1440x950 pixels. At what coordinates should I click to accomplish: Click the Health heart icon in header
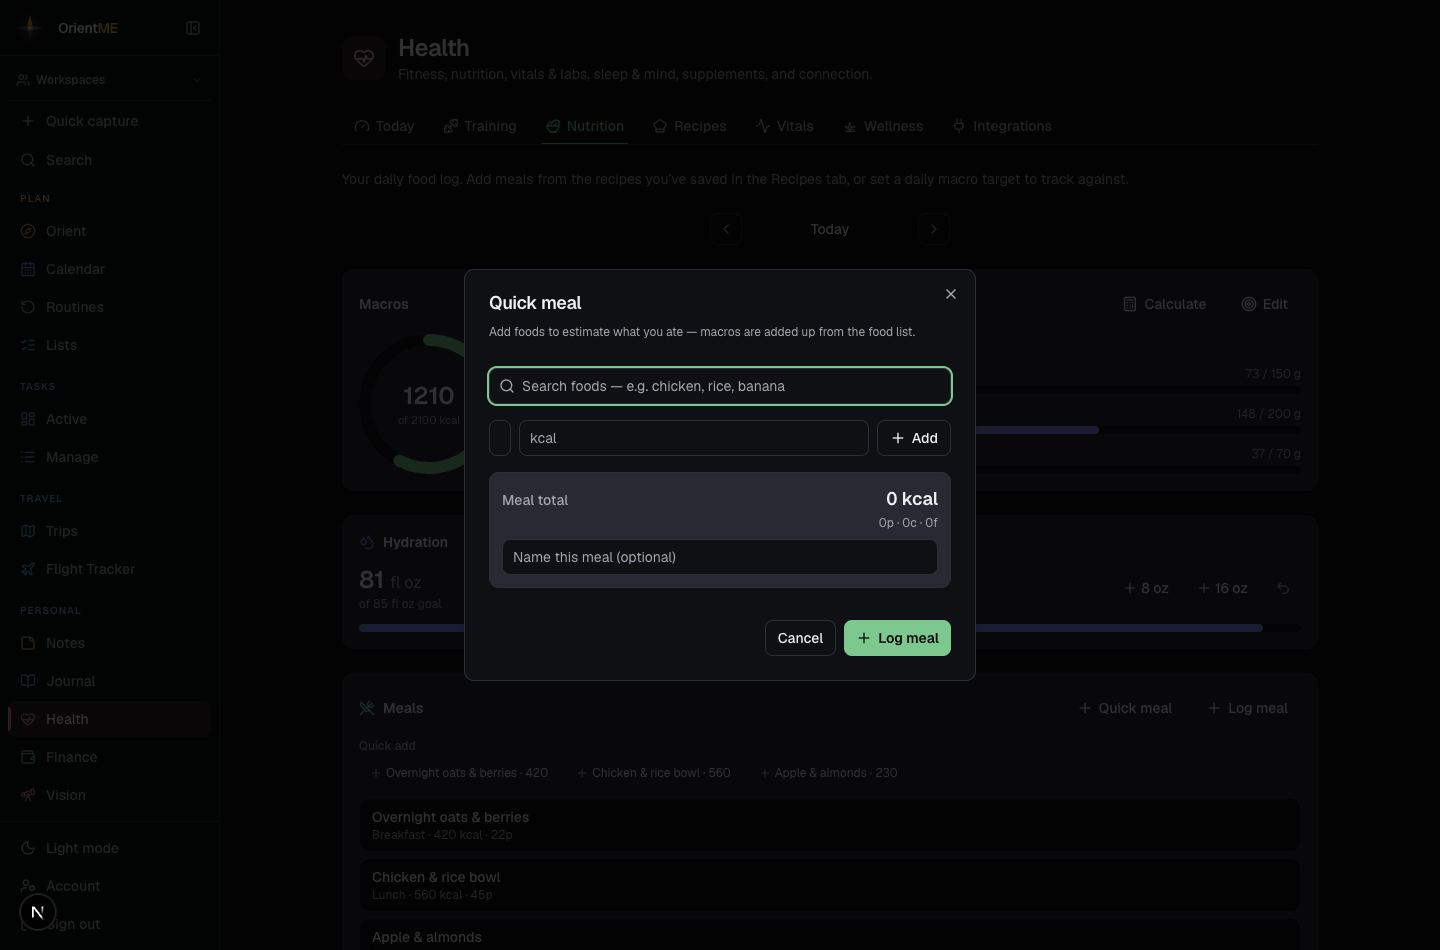(364, 58)
